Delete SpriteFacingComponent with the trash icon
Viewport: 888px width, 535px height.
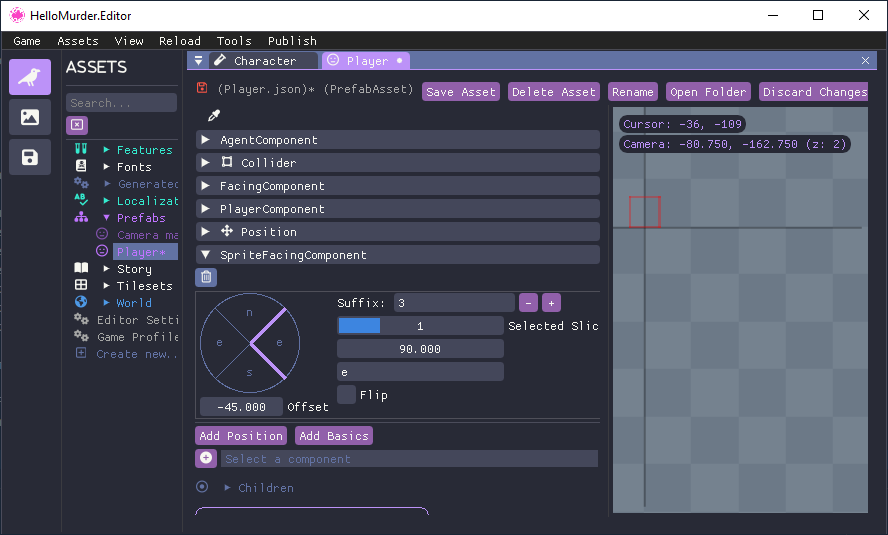coord(206,277)
